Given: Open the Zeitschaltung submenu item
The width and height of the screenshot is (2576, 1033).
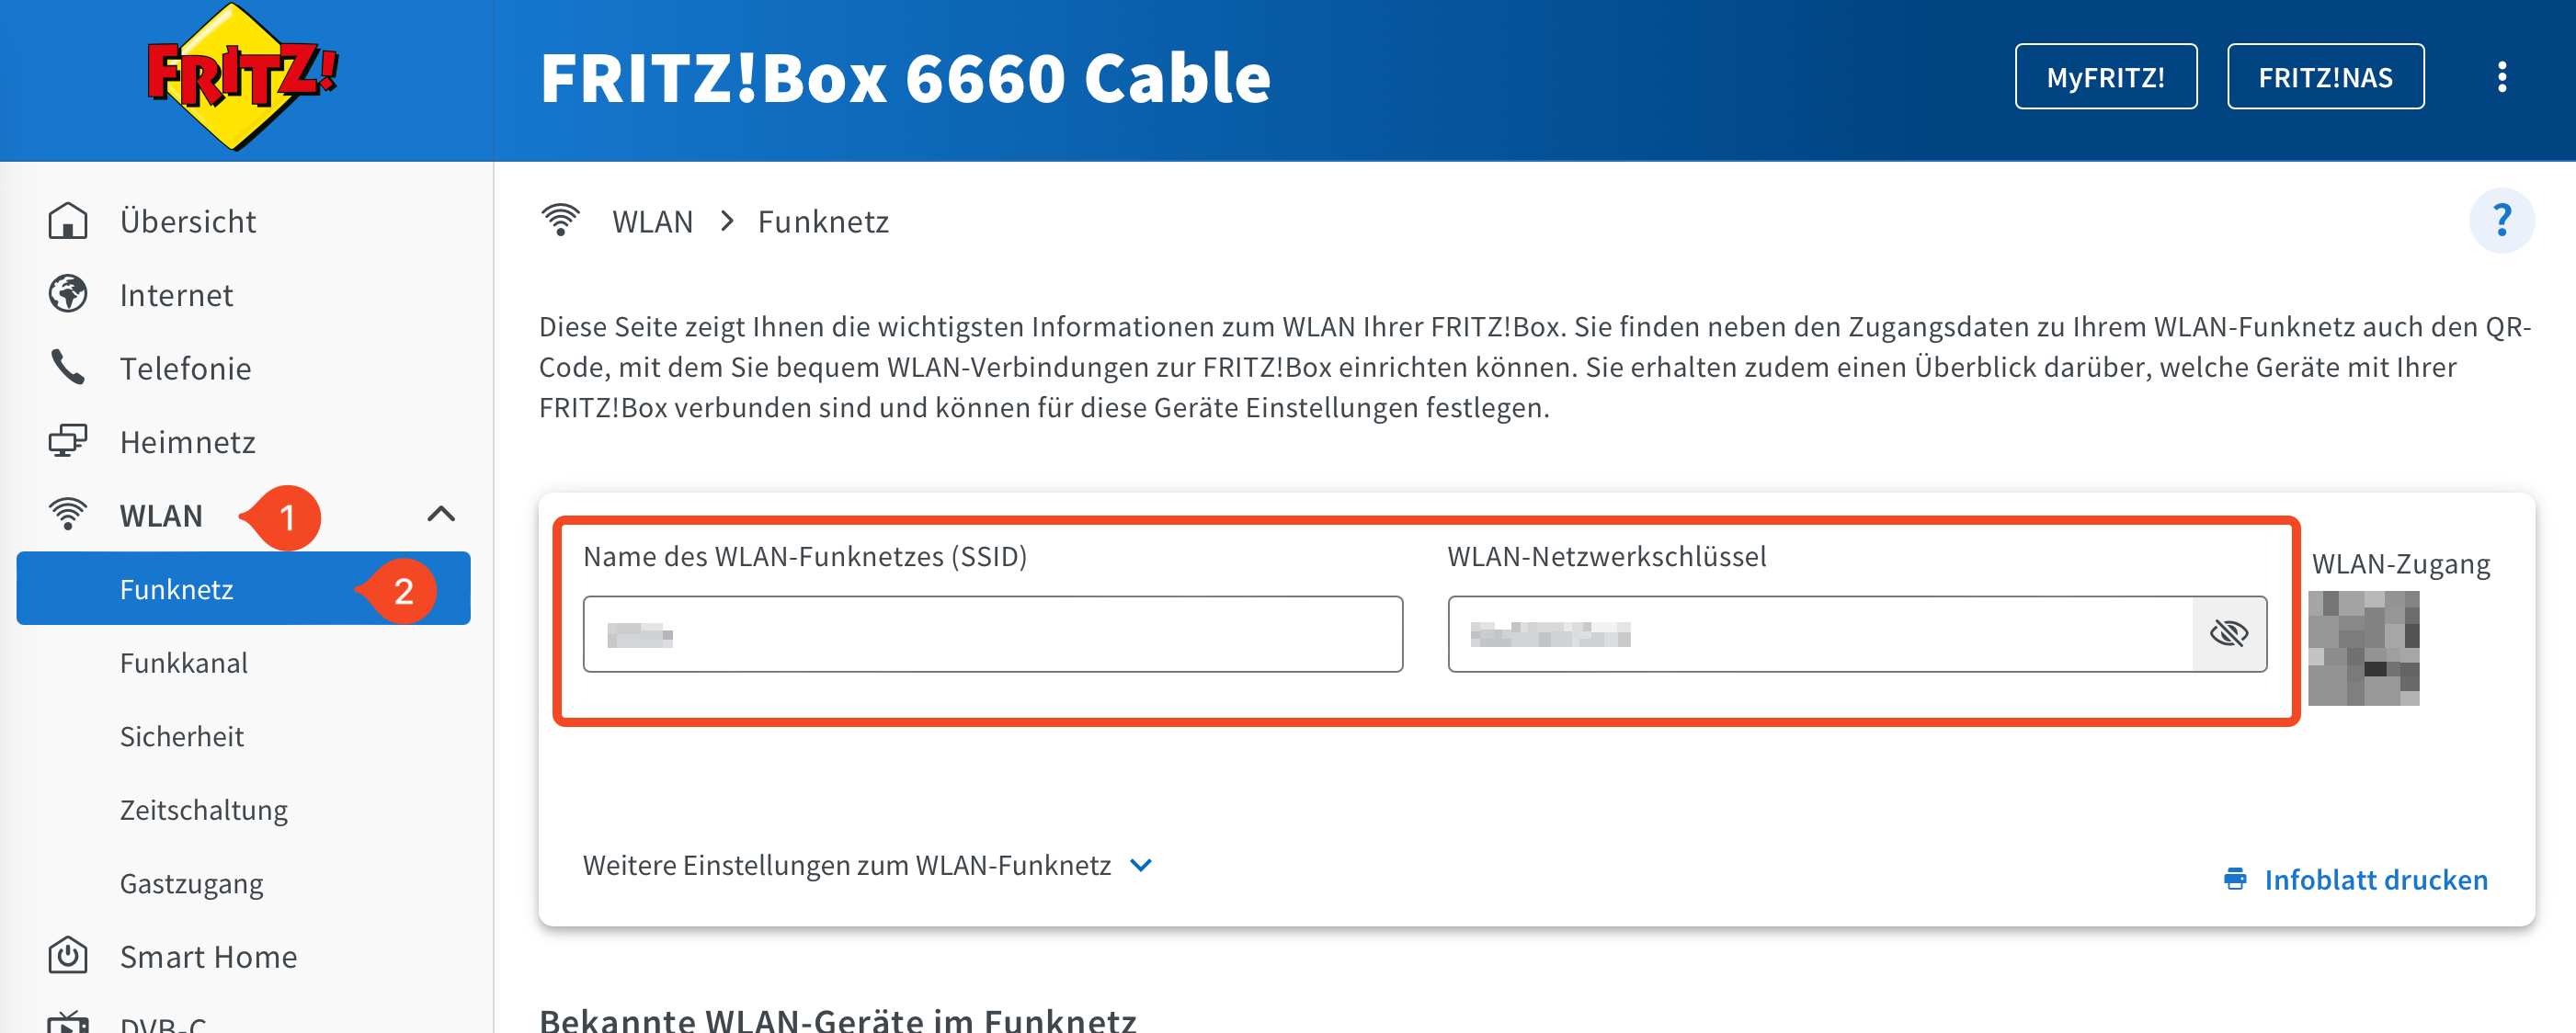Looking at the screenshot, I should tap(204, 810).
